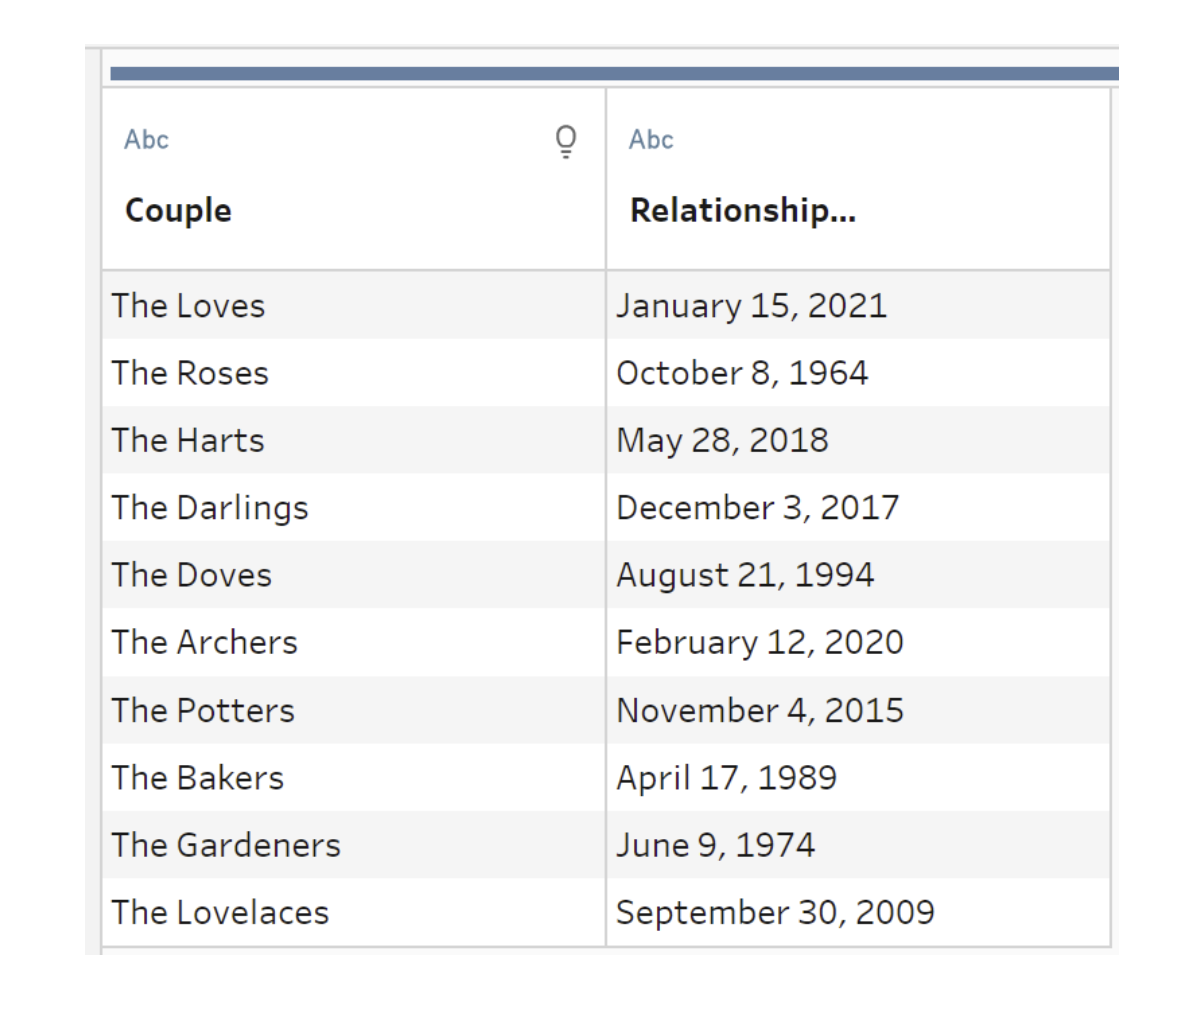Viewport: 1195px width, 1009px height.
Task: Select the Couple column header
Action: click(x=178, y=210)
